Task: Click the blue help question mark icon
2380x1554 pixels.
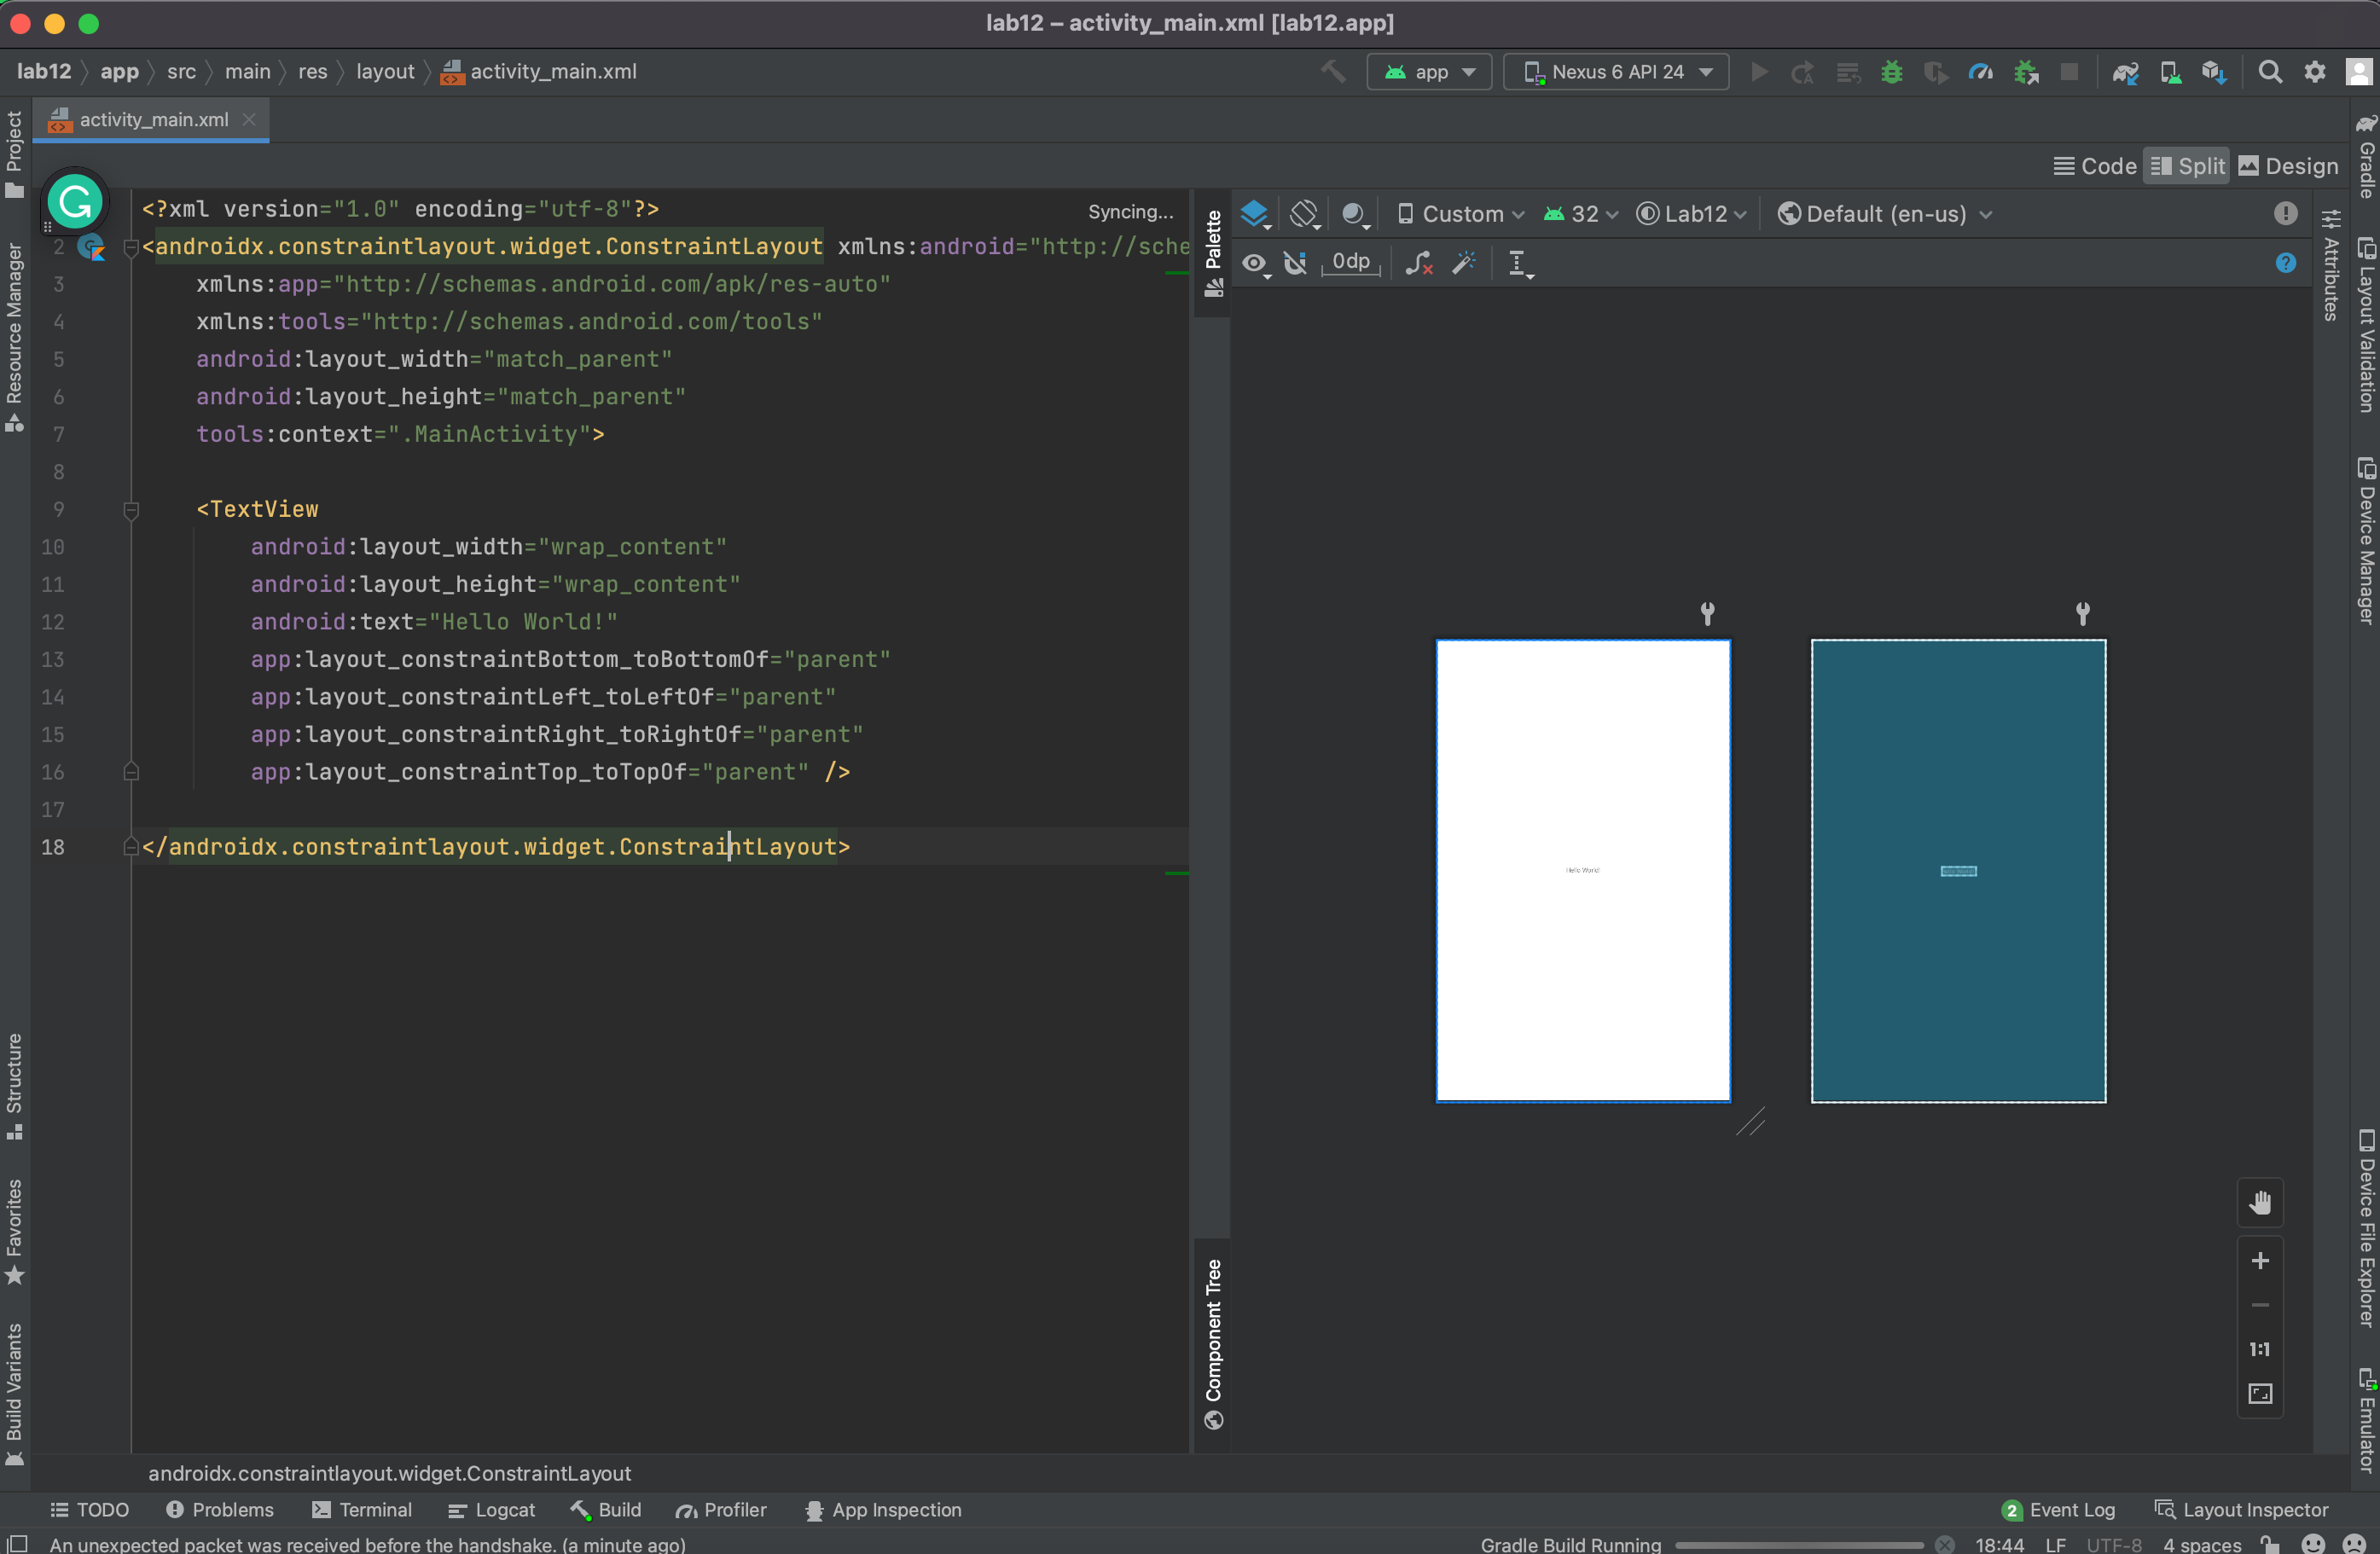Action: [2285, 263]
